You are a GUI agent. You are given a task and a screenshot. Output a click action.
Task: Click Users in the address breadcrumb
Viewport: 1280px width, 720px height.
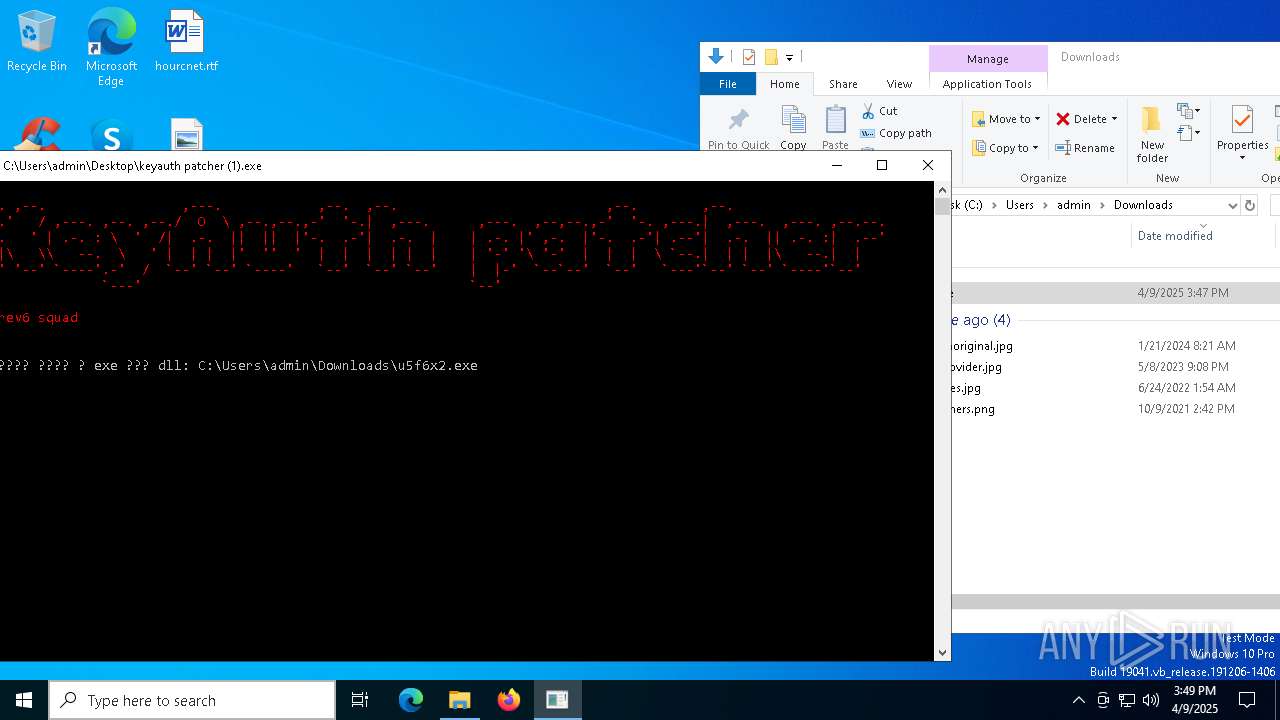click(x=1020, y=205)
